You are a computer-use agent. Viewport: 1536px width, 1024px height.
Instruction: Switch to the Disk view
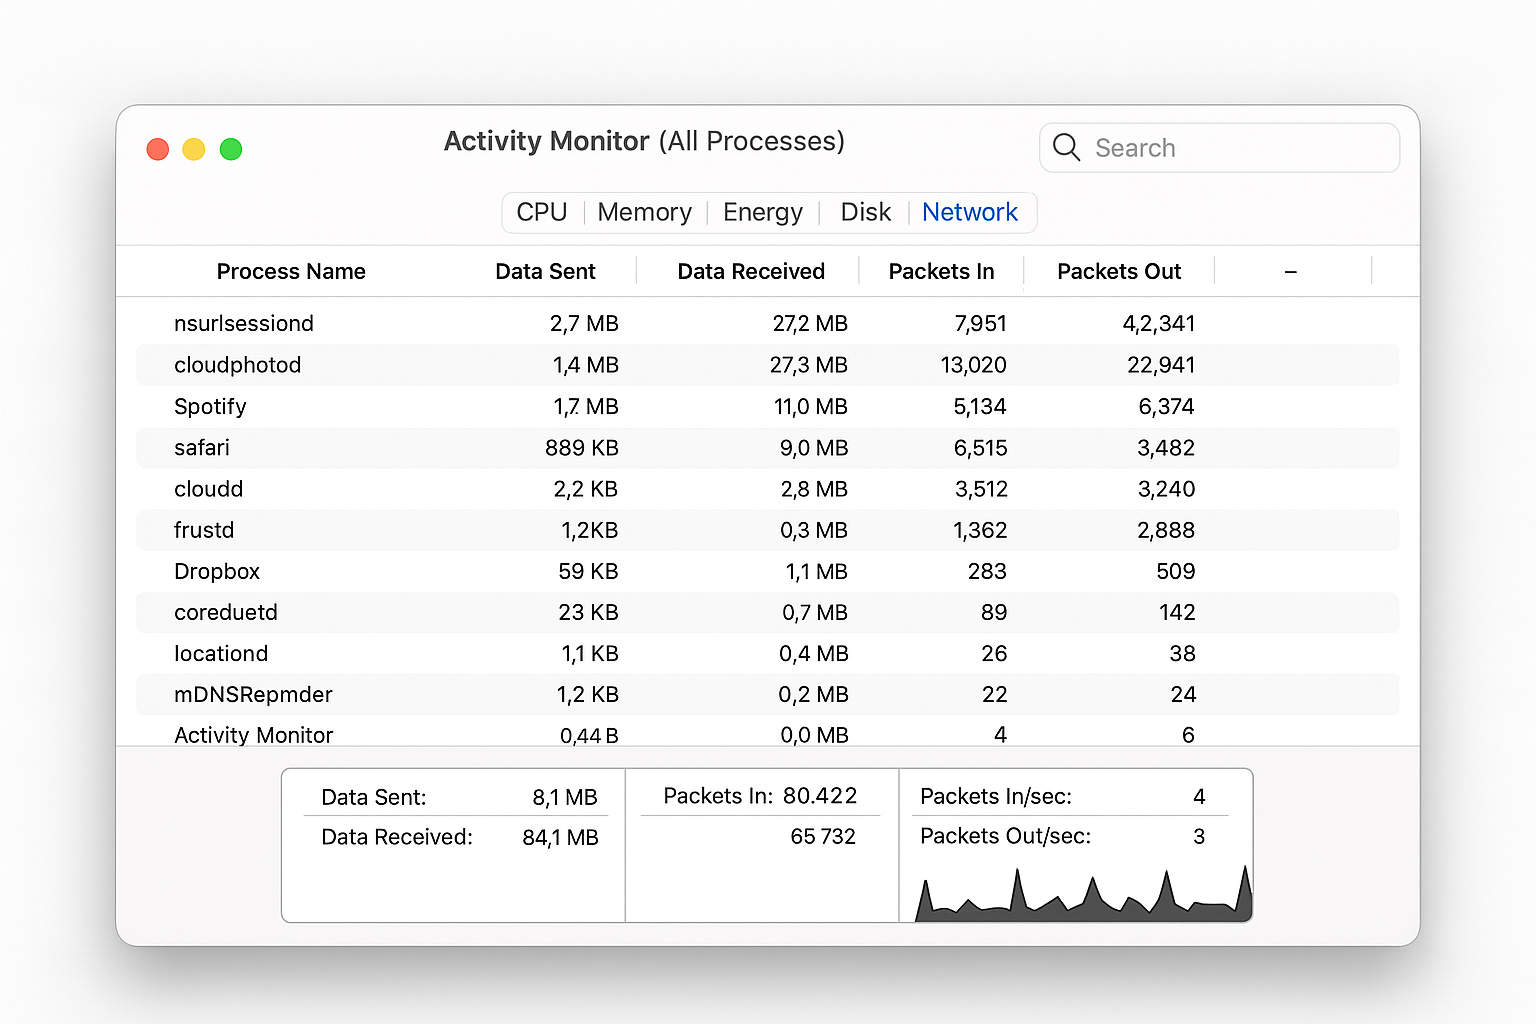(865, 212)
